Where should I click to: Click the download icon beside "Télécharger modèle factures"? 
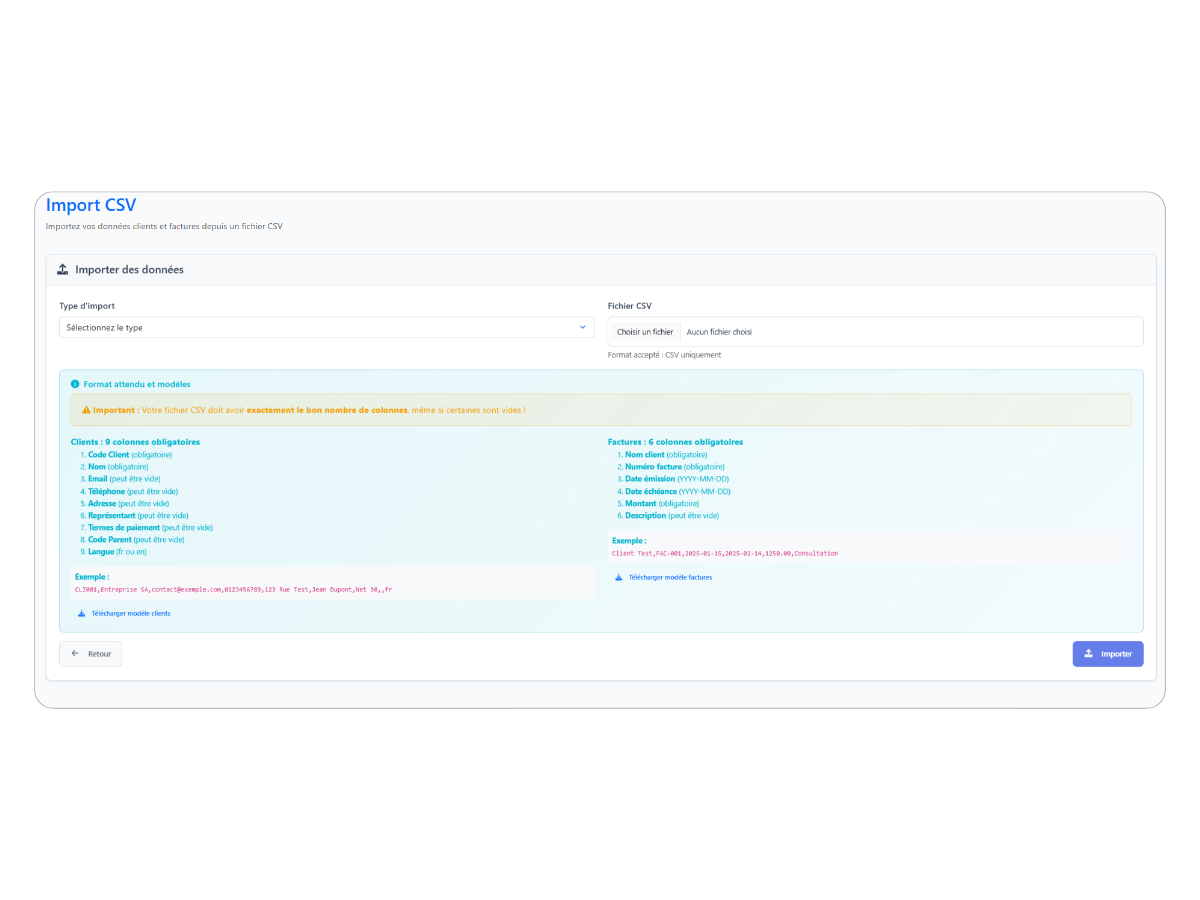[x=620, y=576]
